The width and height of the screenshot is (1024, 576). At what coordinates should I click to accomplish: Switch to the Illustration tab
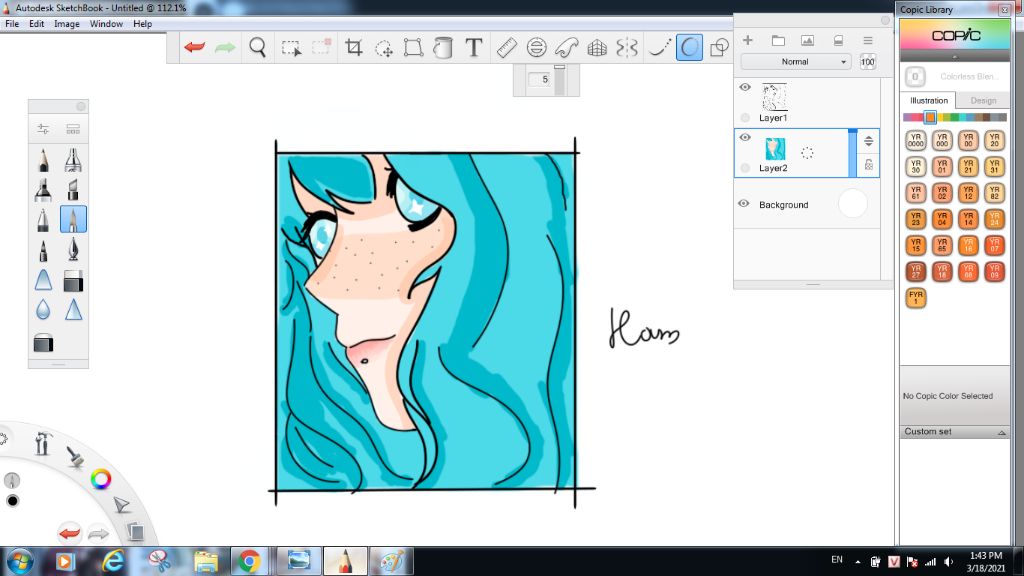[929, 101]
